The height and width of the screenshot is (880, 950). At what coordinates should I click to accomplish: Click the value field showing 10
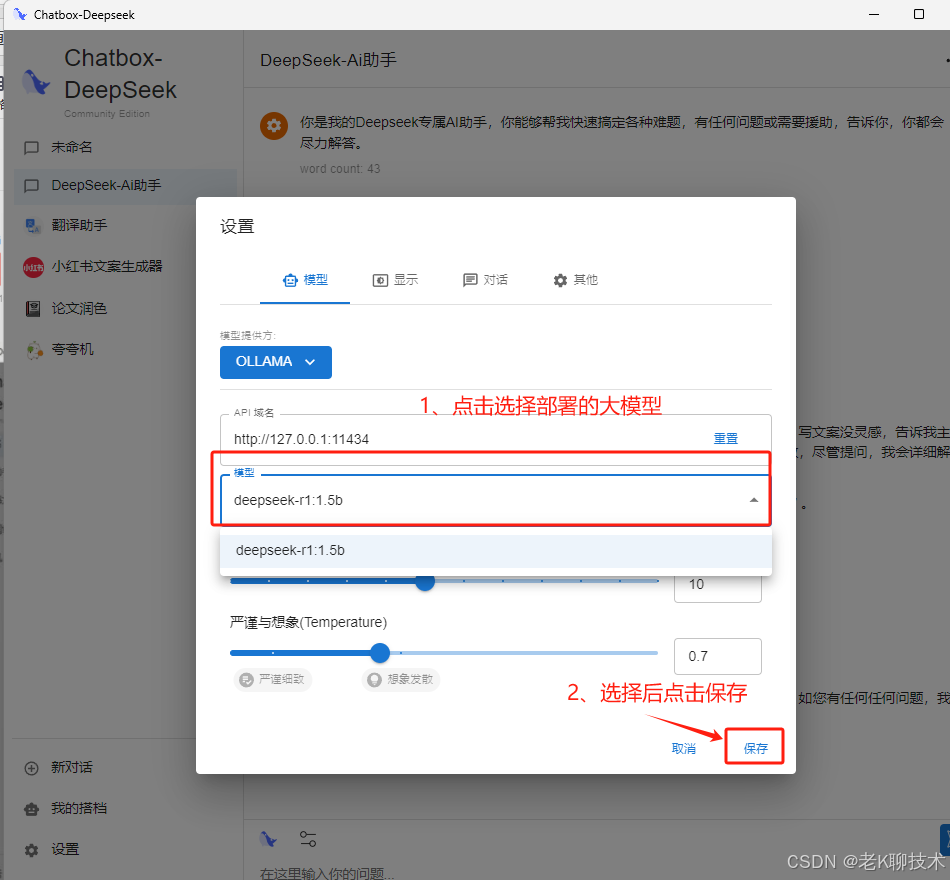[717, 585]
